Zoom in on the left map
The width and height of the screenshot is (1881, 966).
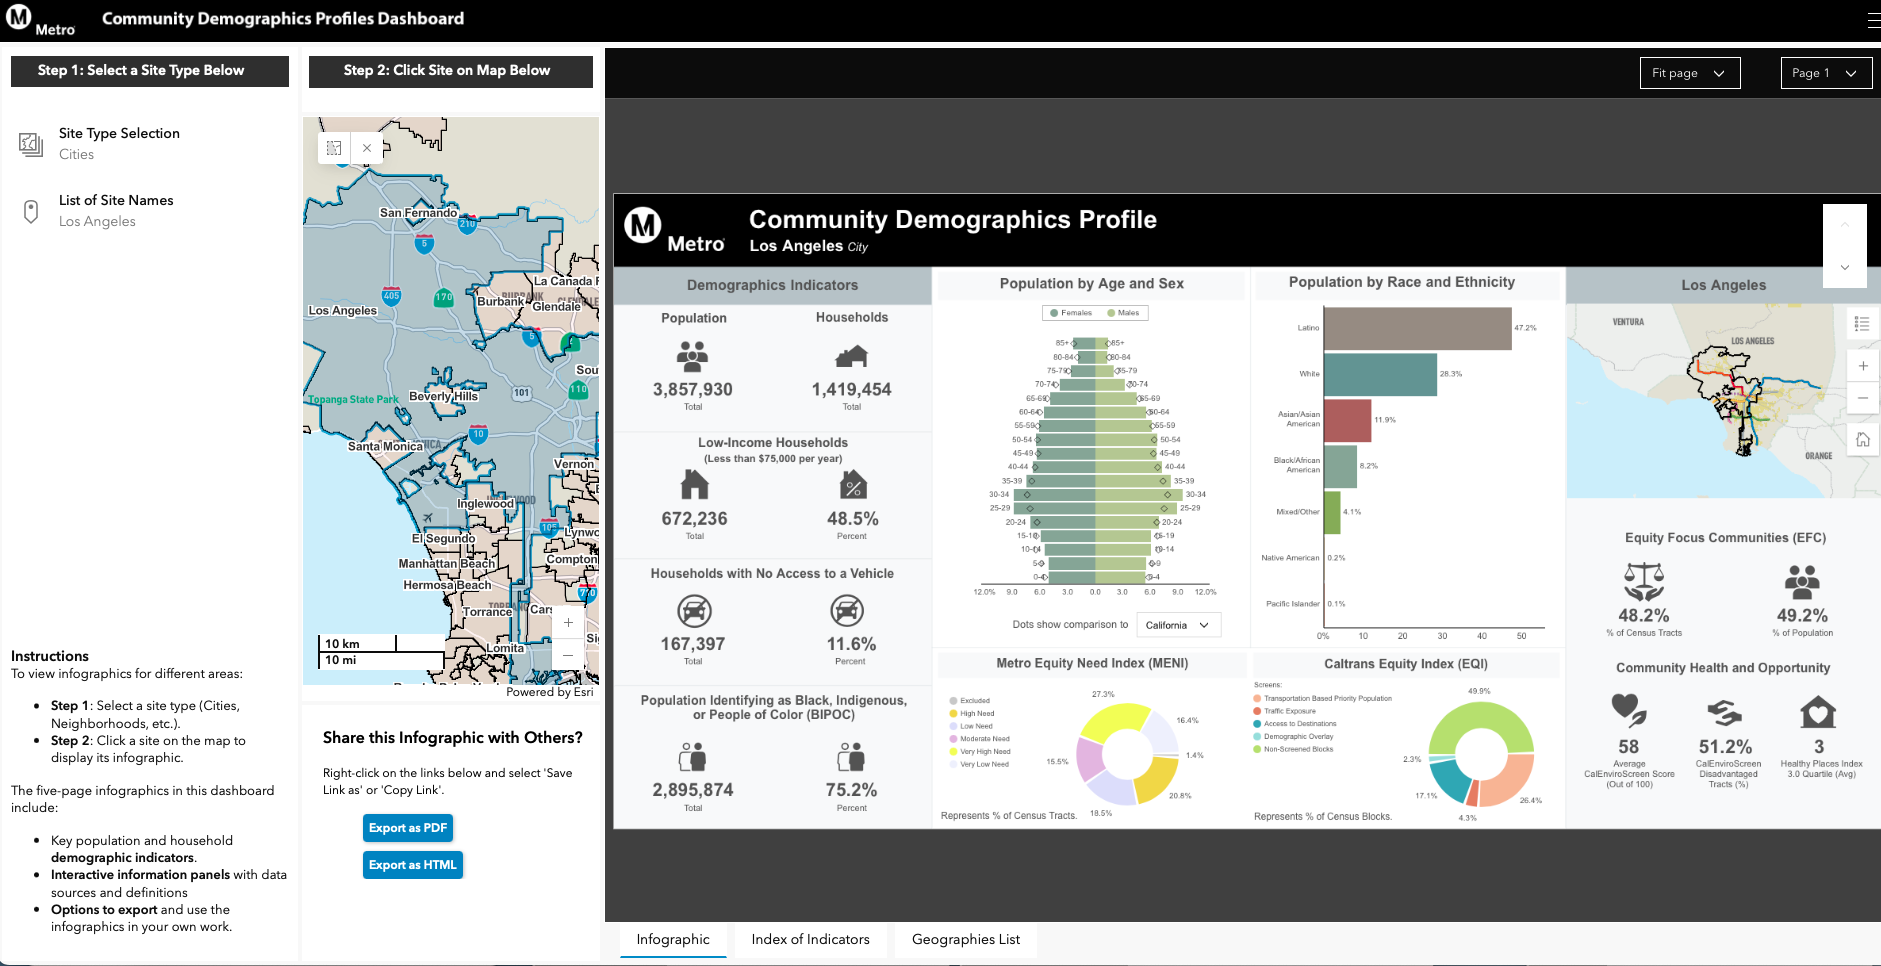point(568,622)
